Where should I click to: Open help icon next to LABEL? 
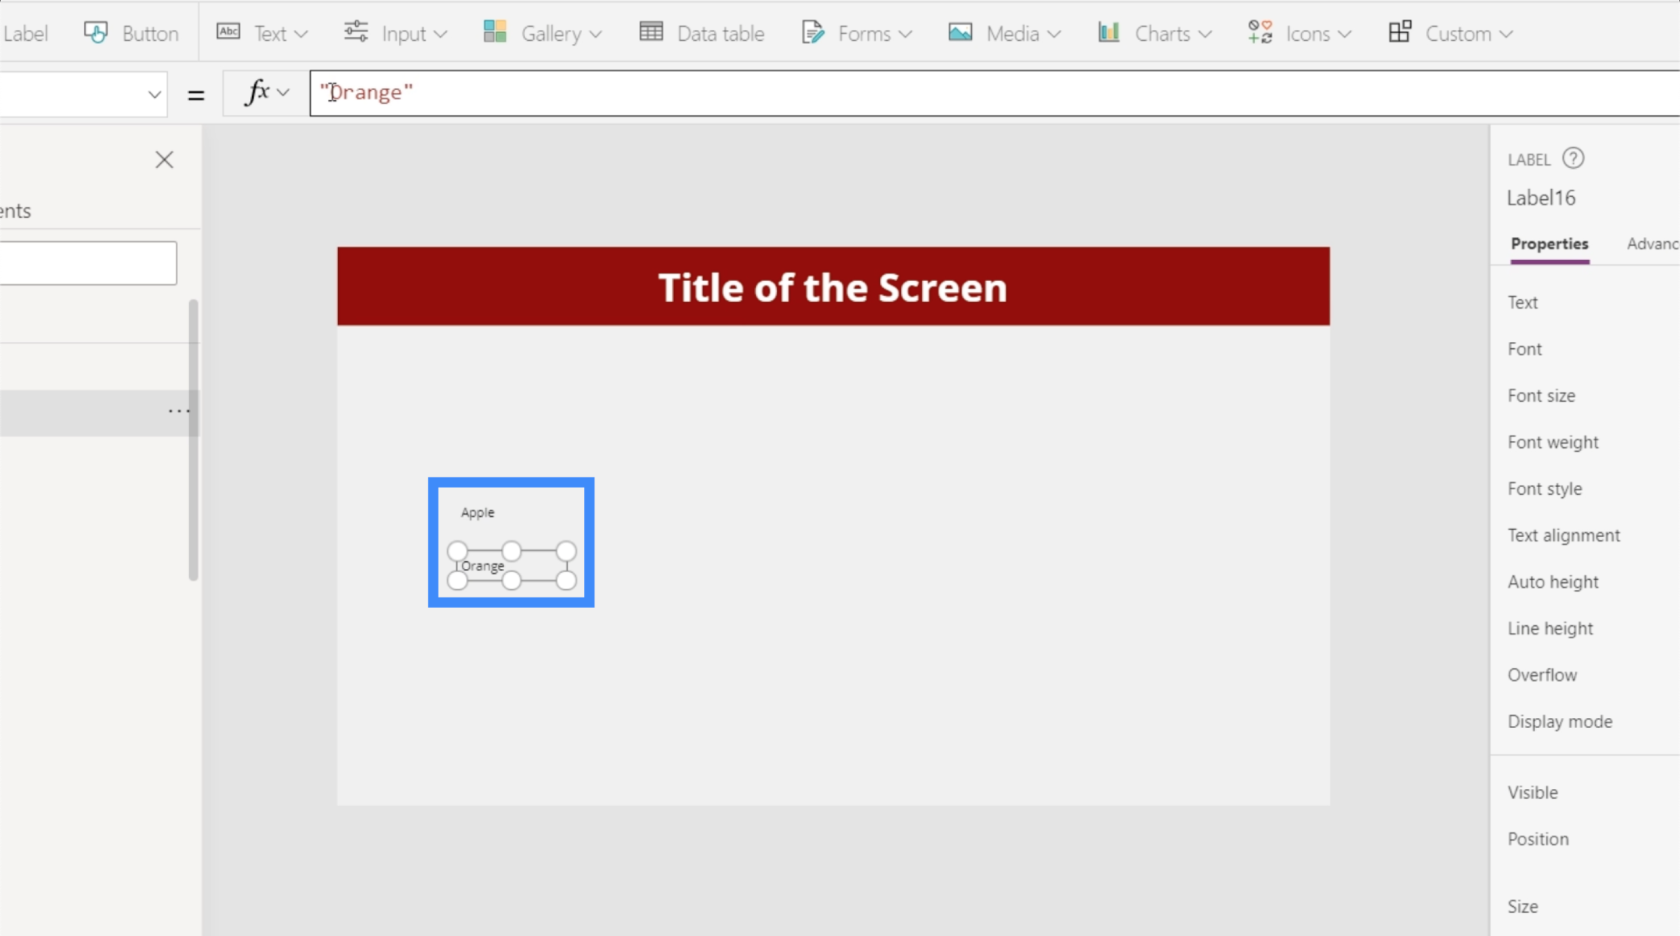pyautogui.click(x=1573, y=159)
